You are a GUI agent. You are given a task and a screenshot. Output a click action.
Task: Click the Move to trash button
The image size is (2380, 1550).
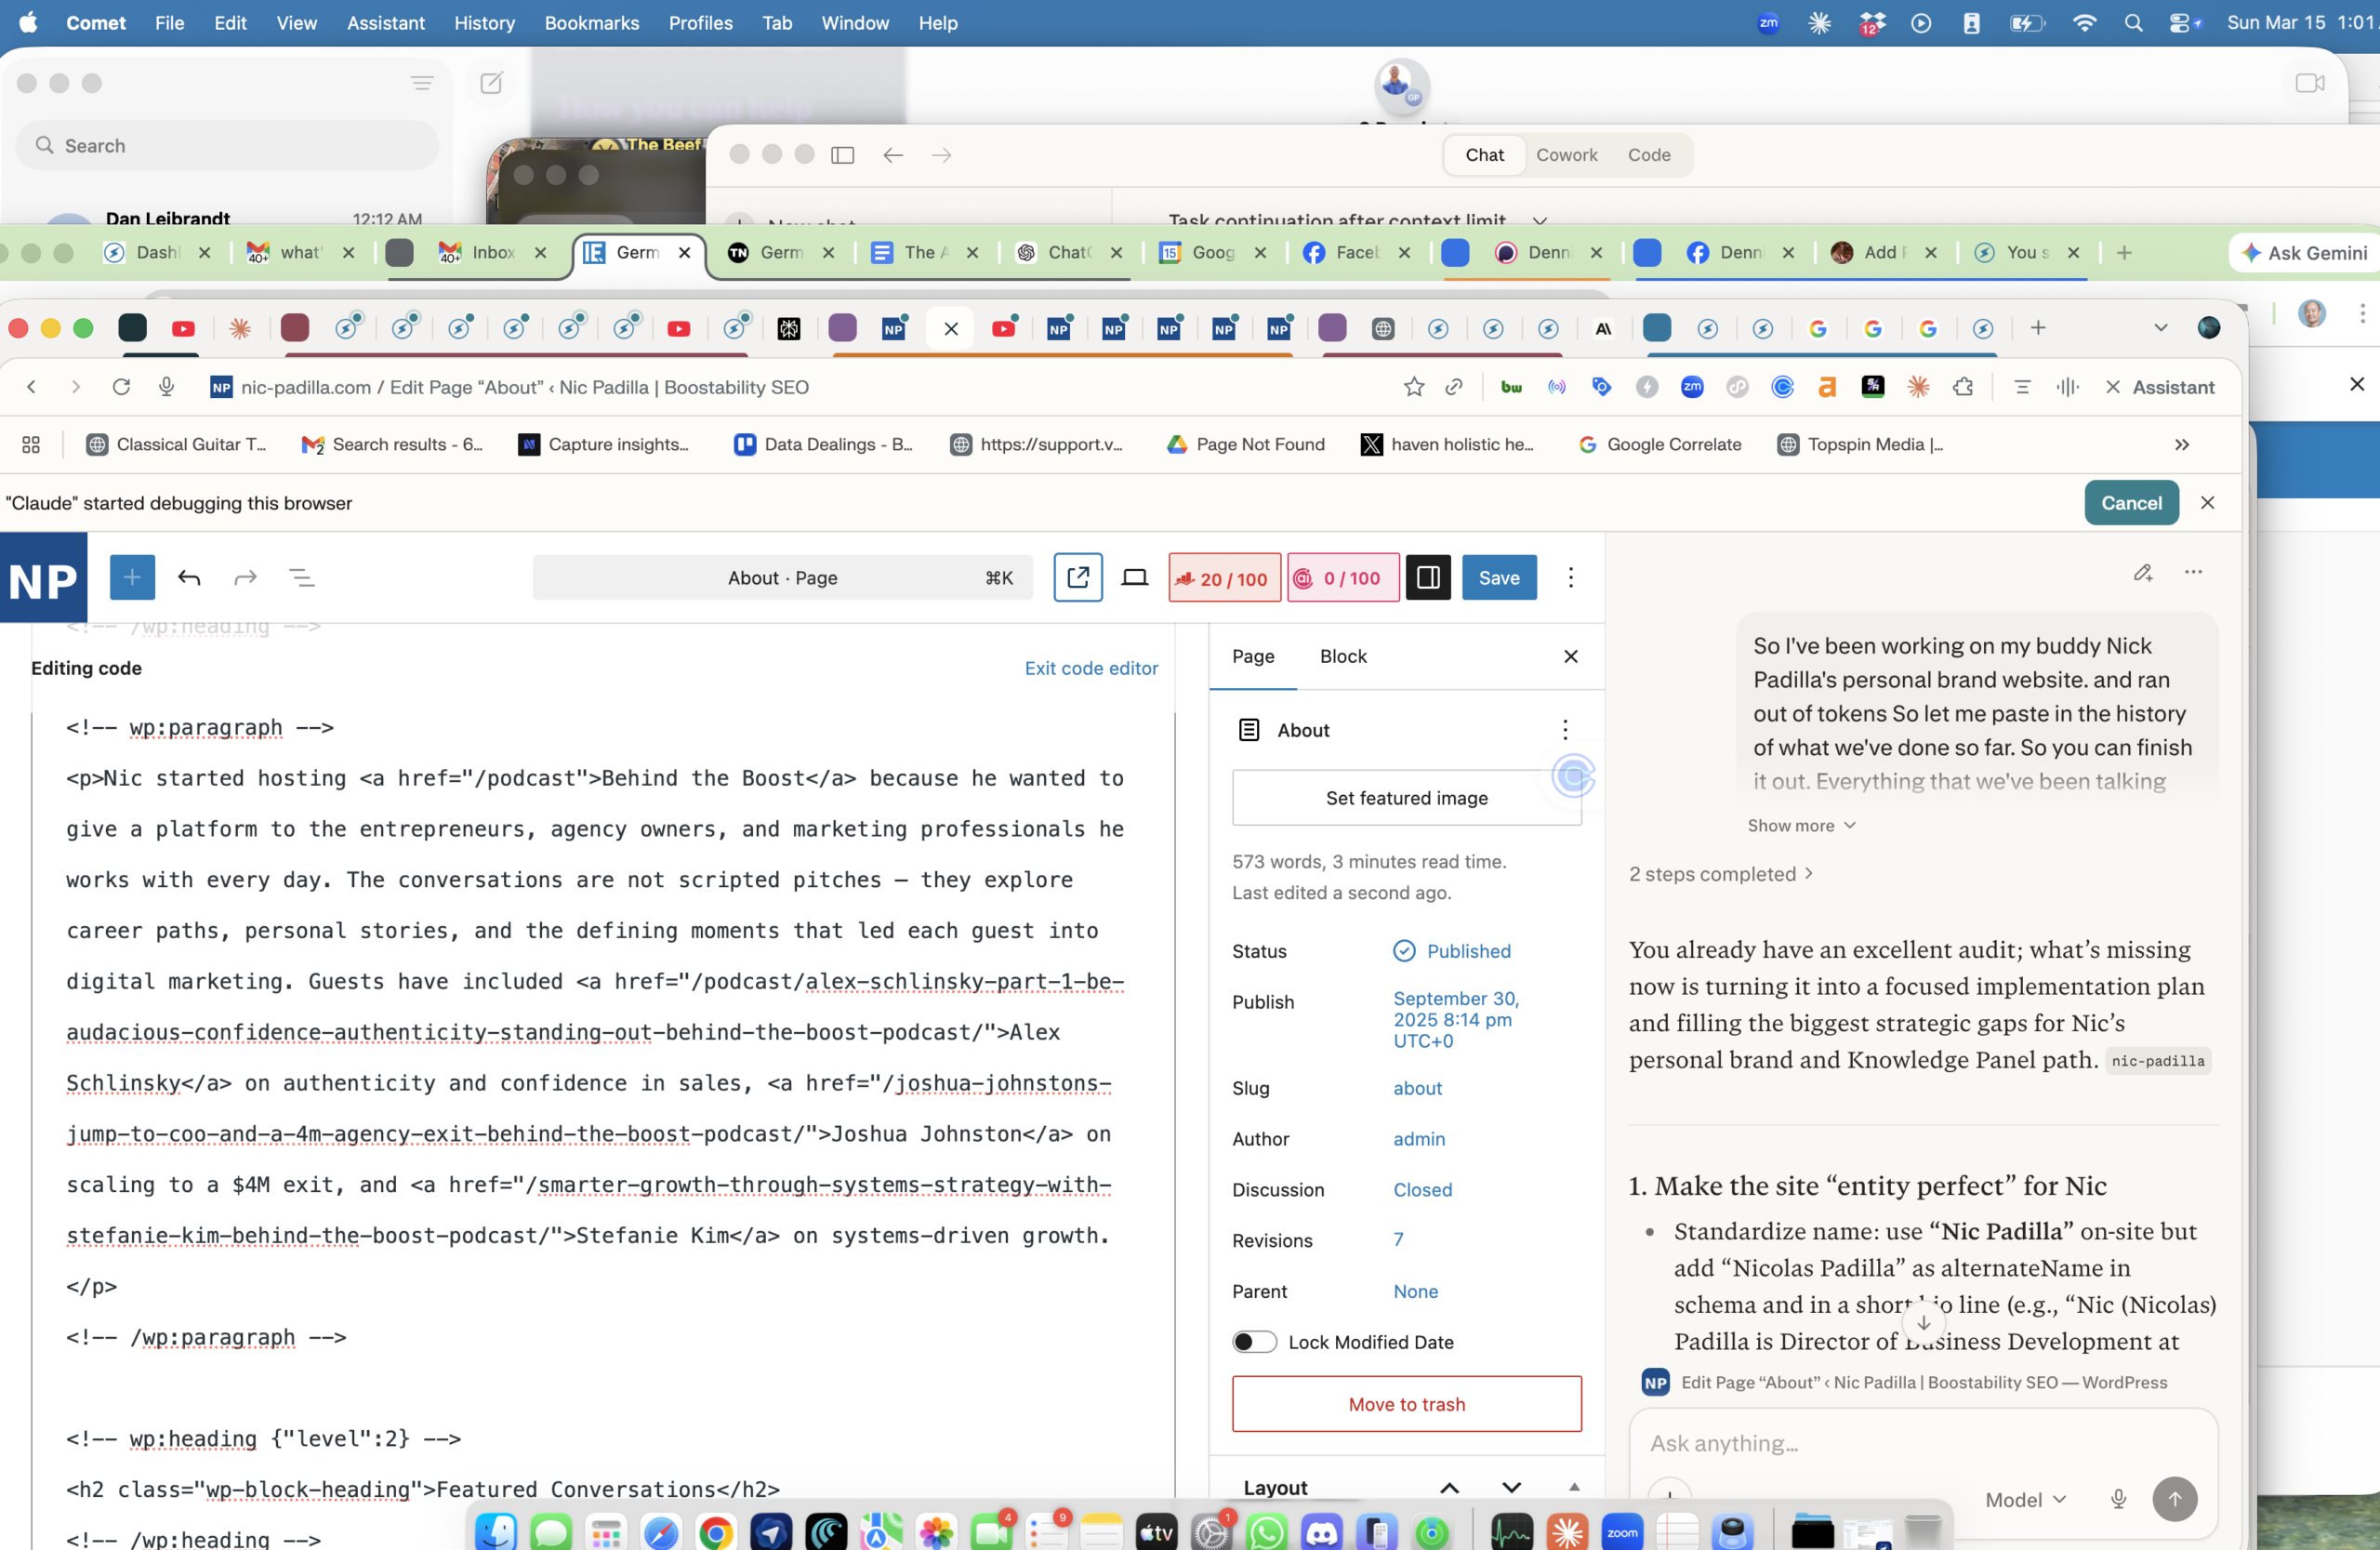tap(1406, 1403)
